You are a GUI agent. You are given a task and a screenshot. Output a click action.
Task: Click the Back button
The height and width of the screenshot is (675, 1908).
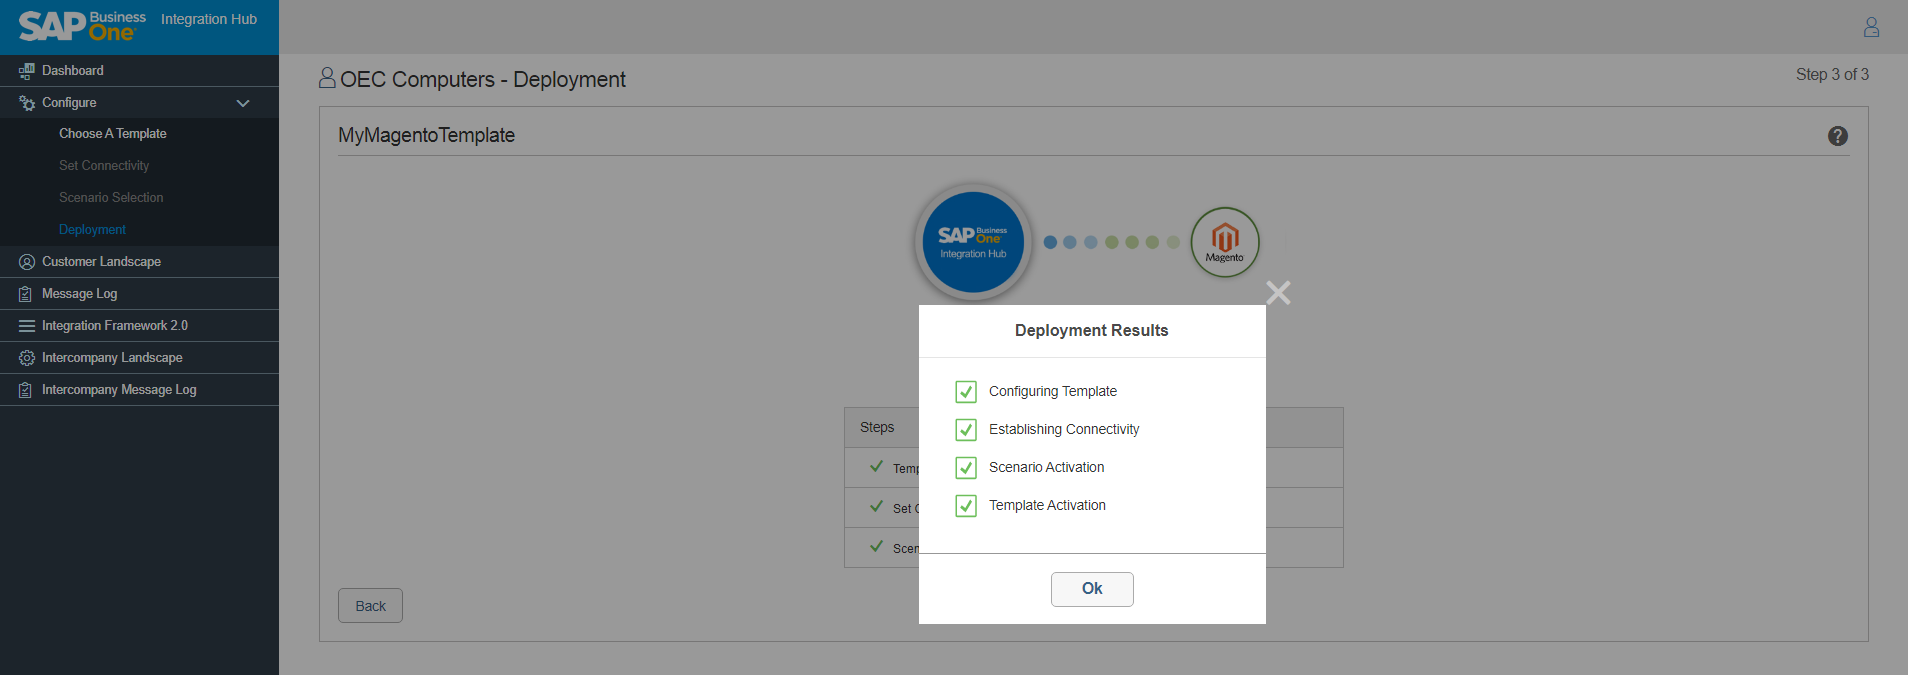coord(370,606)
